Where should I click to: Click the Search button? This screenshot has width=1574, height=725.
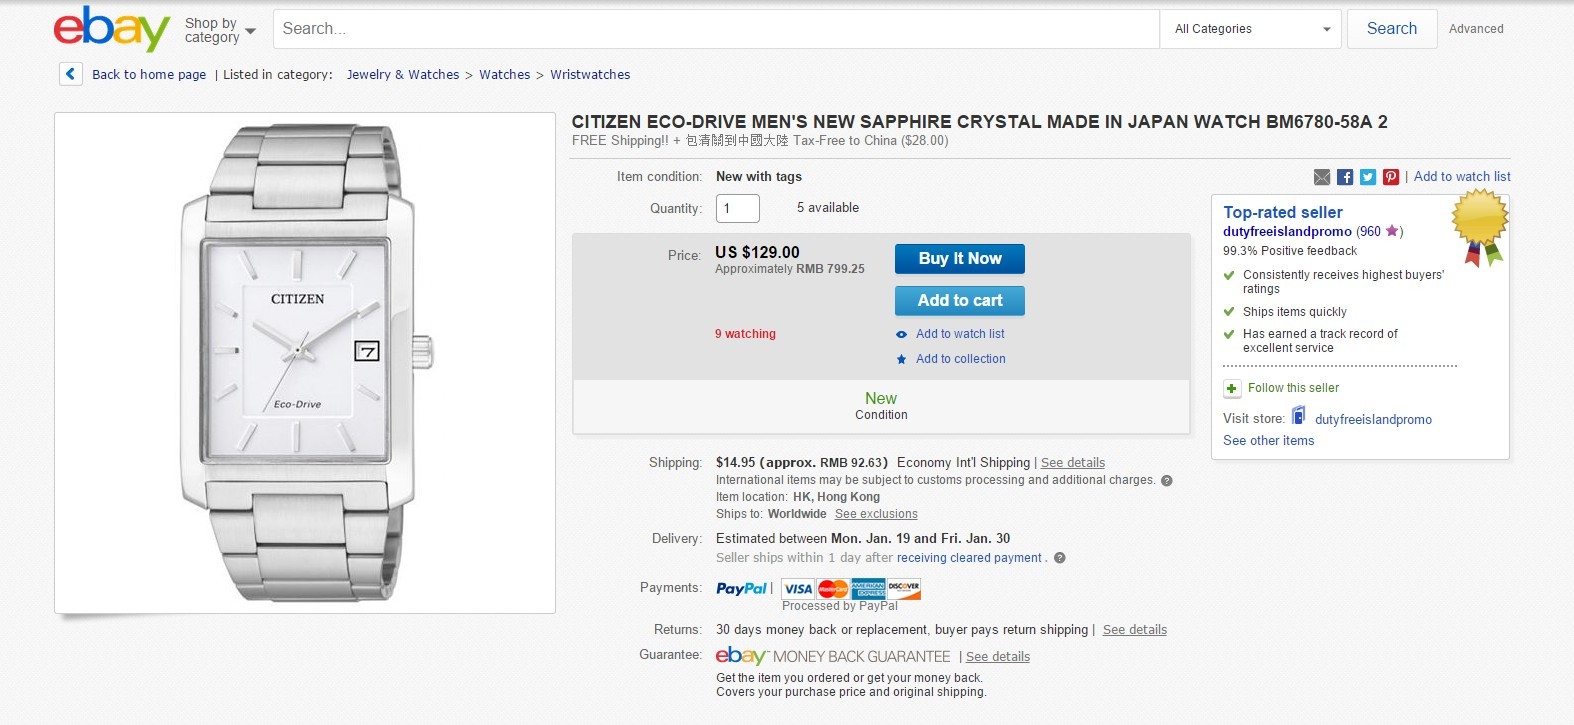[1392, 29]
